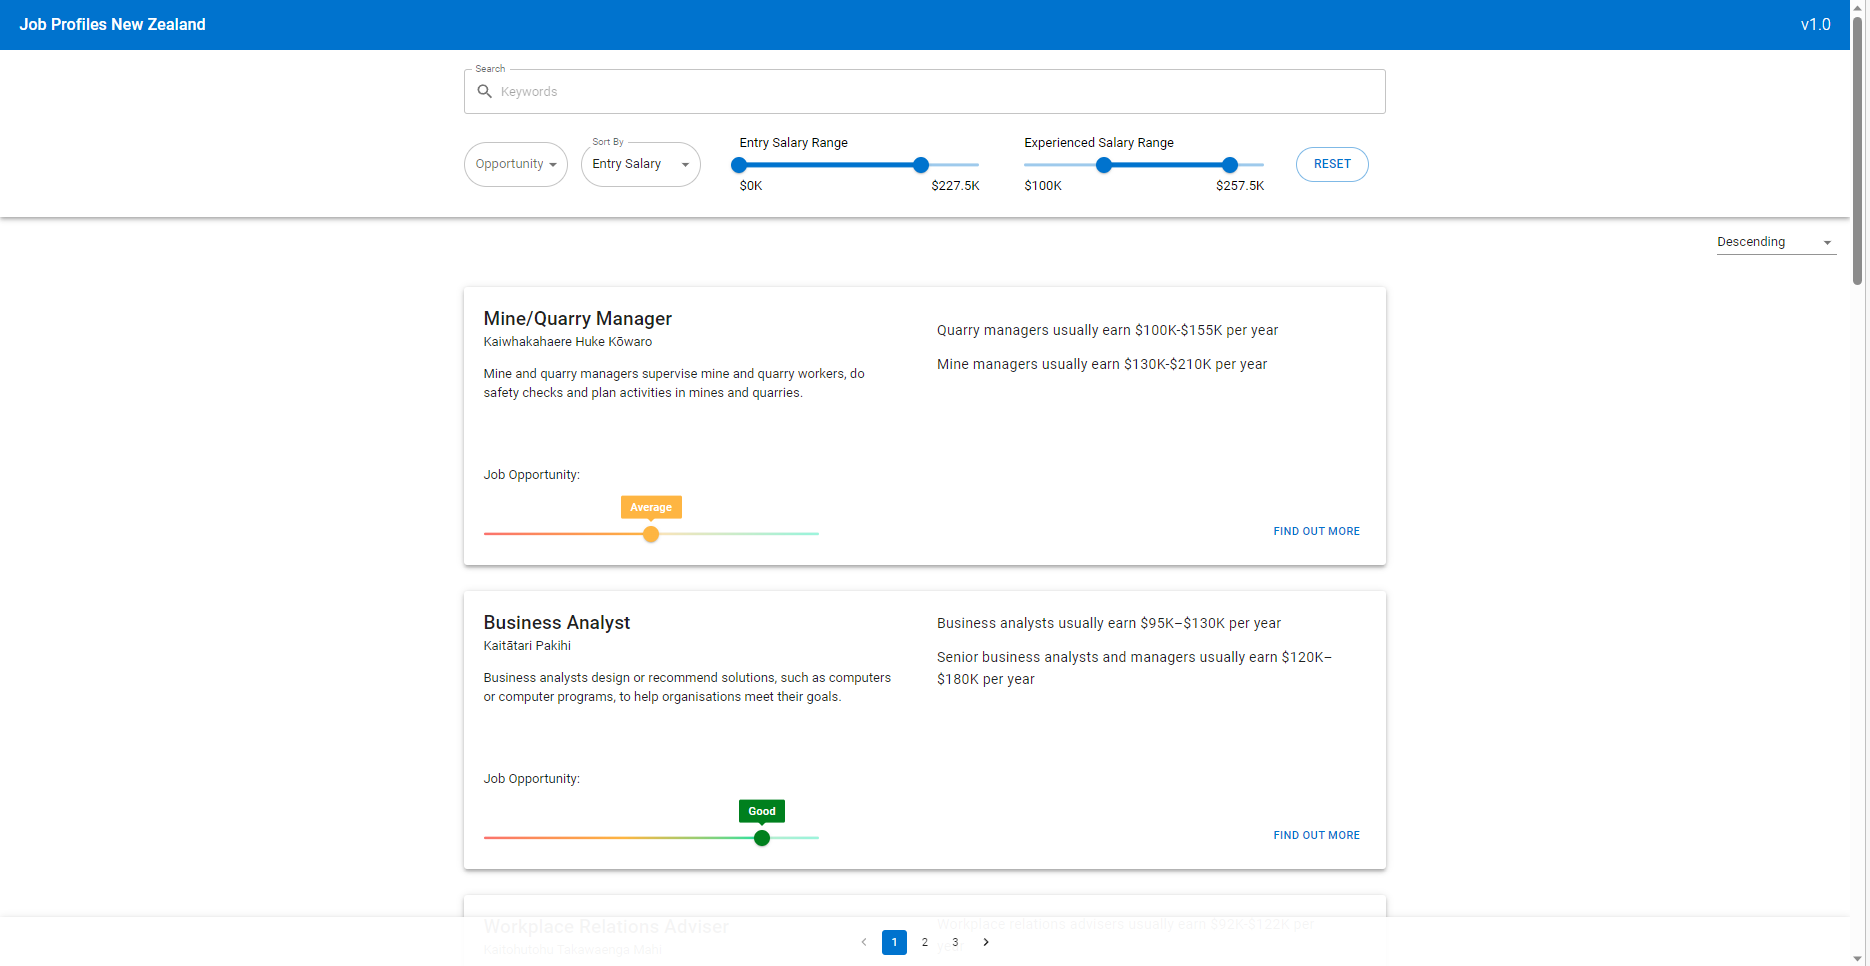Click the search magnifier icon in Keywords field
The height and width of the screenshot is (966, 1870).
(486, 91)
